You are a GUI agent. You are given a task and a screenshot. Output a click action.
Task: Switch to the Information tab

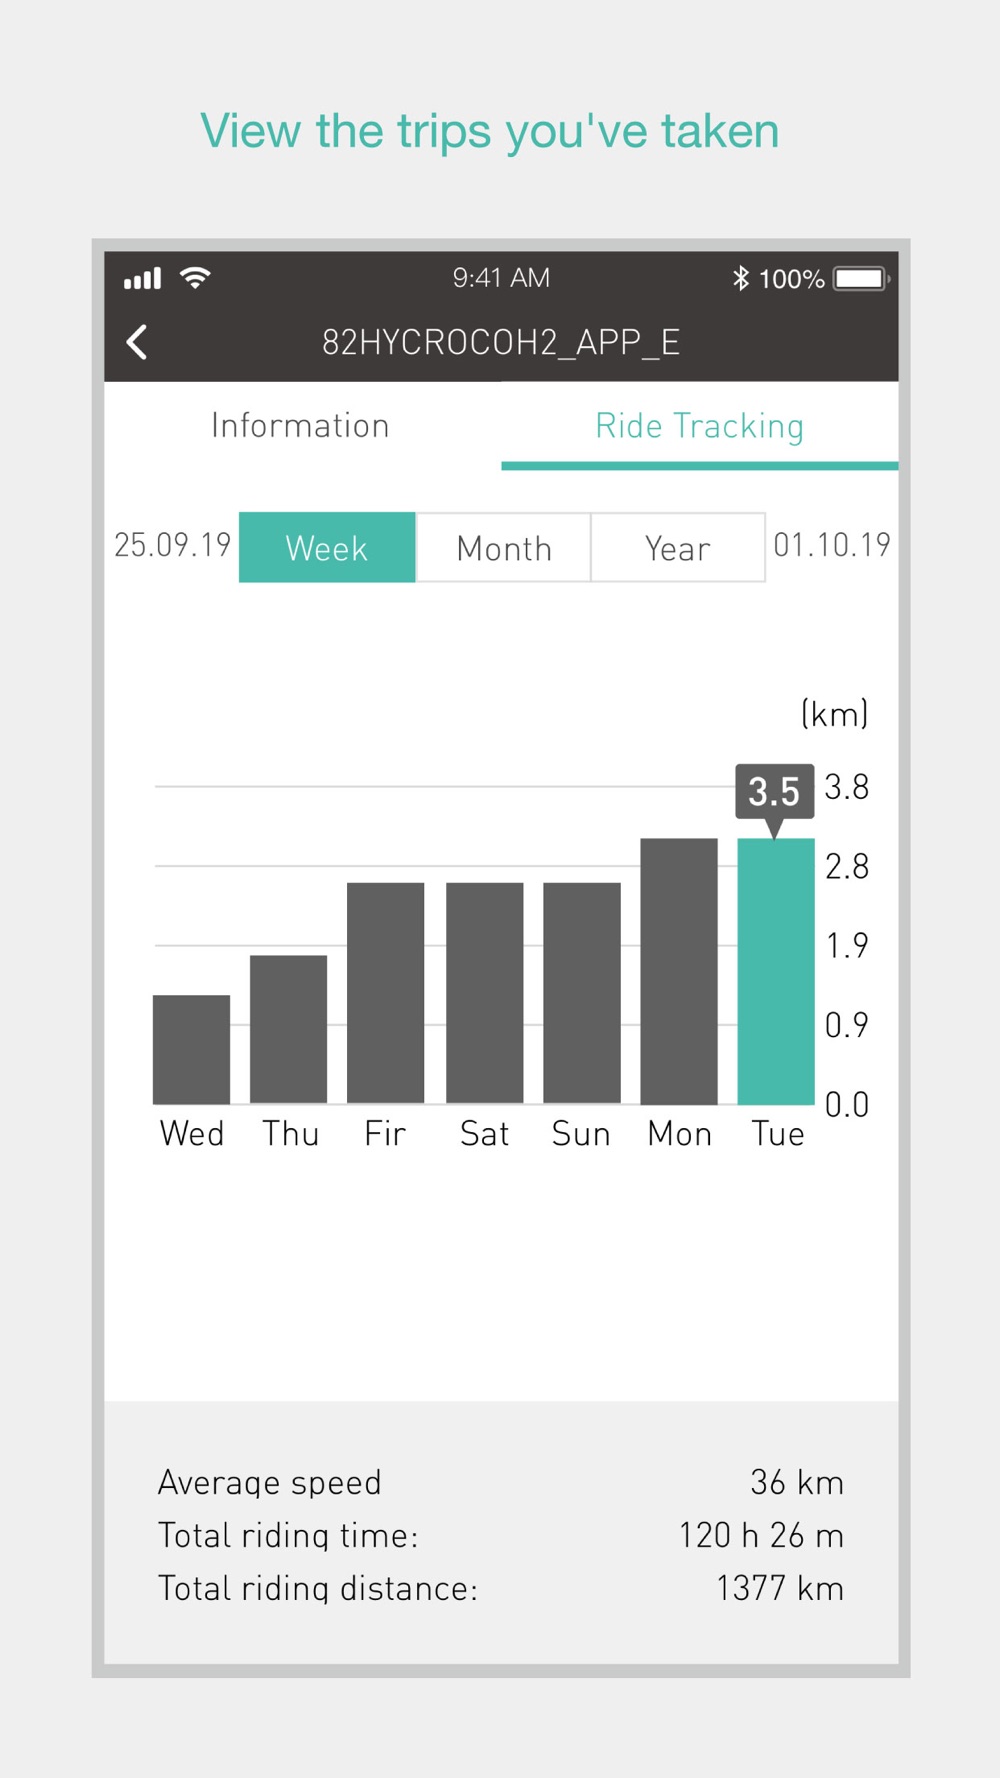[x=301, y=426]
